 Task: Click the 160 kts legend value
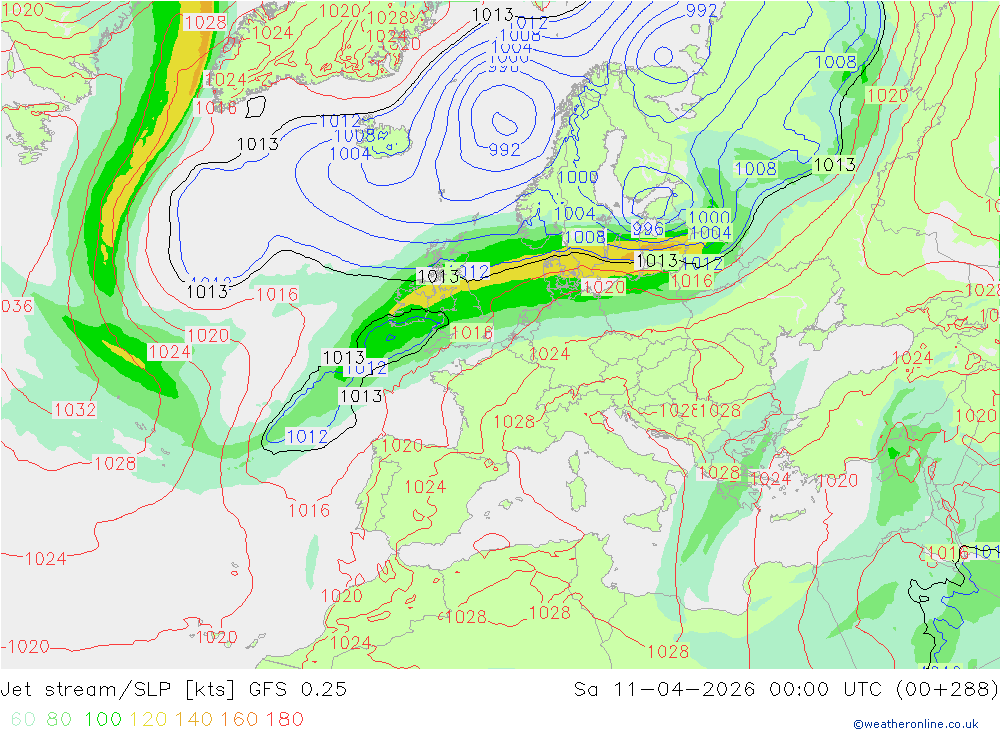(239, 720)
